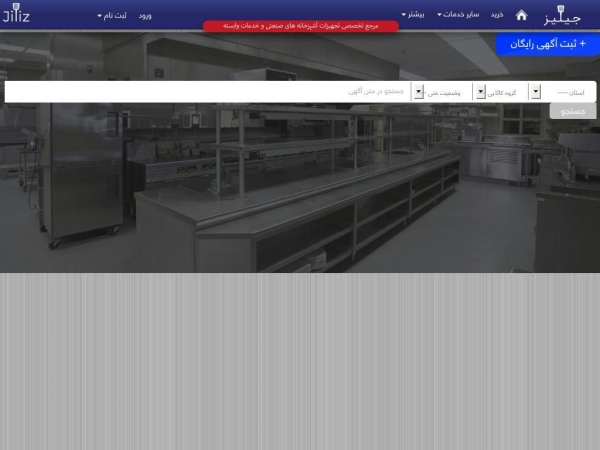Click the home icon in the navbar
Screen dimensions: 600x450
click(521, 15)
